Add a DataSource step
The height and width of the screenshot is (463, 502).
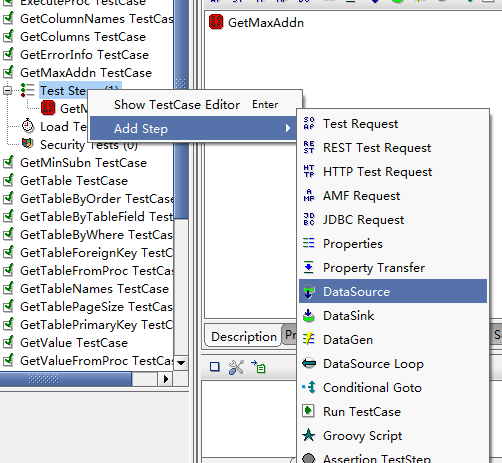[x=393, y=291]
